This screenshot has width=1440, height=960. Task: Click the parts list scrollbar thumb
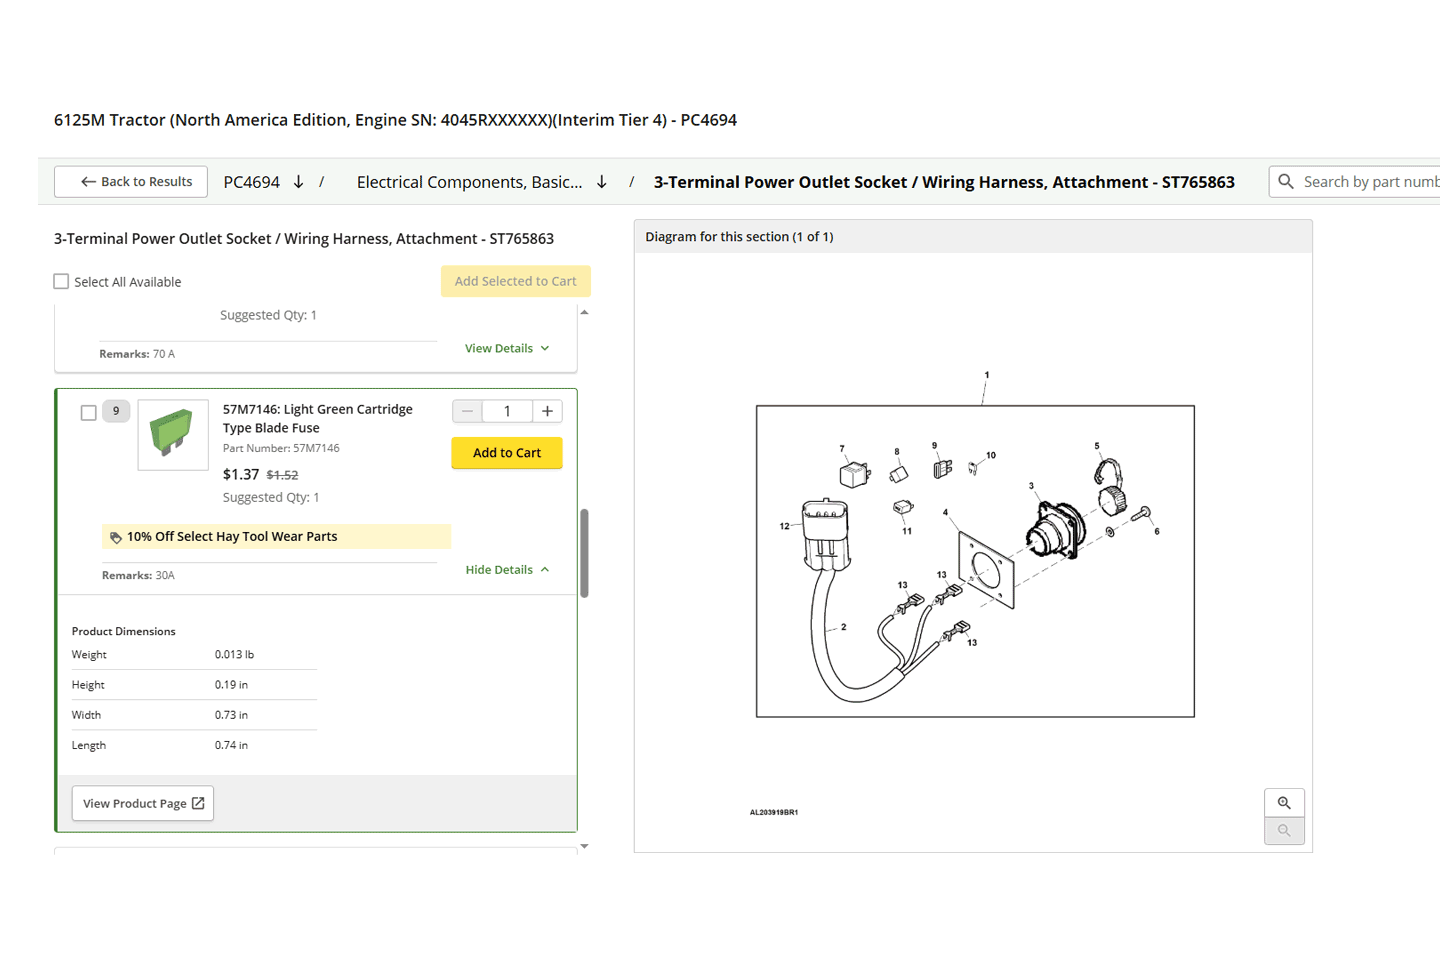coord(584,553)
